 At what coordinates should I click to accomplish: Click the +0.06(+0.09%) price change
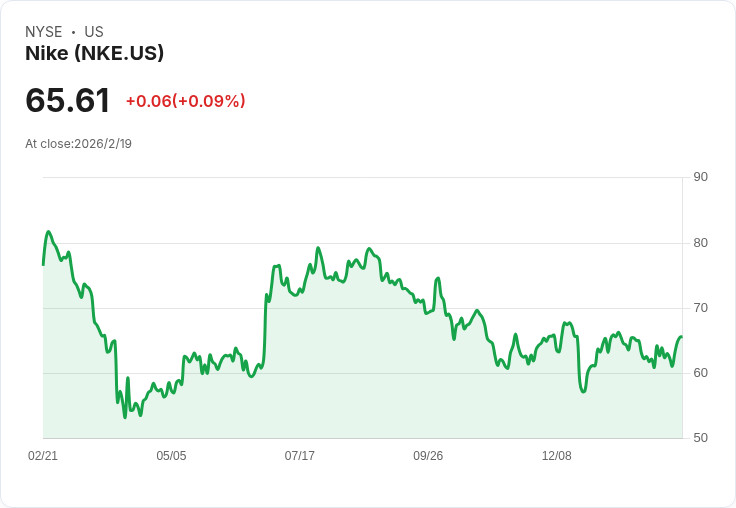pos(185,101)
